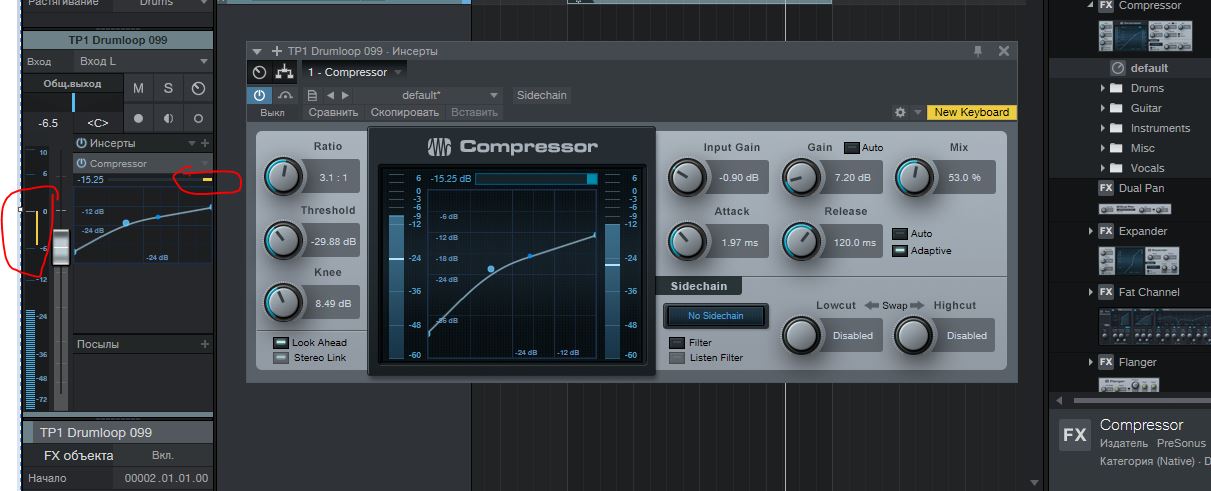Open the plugin window's top-left triangle menu
Viewport: 1211px width, 491px height.
point(257,51)
